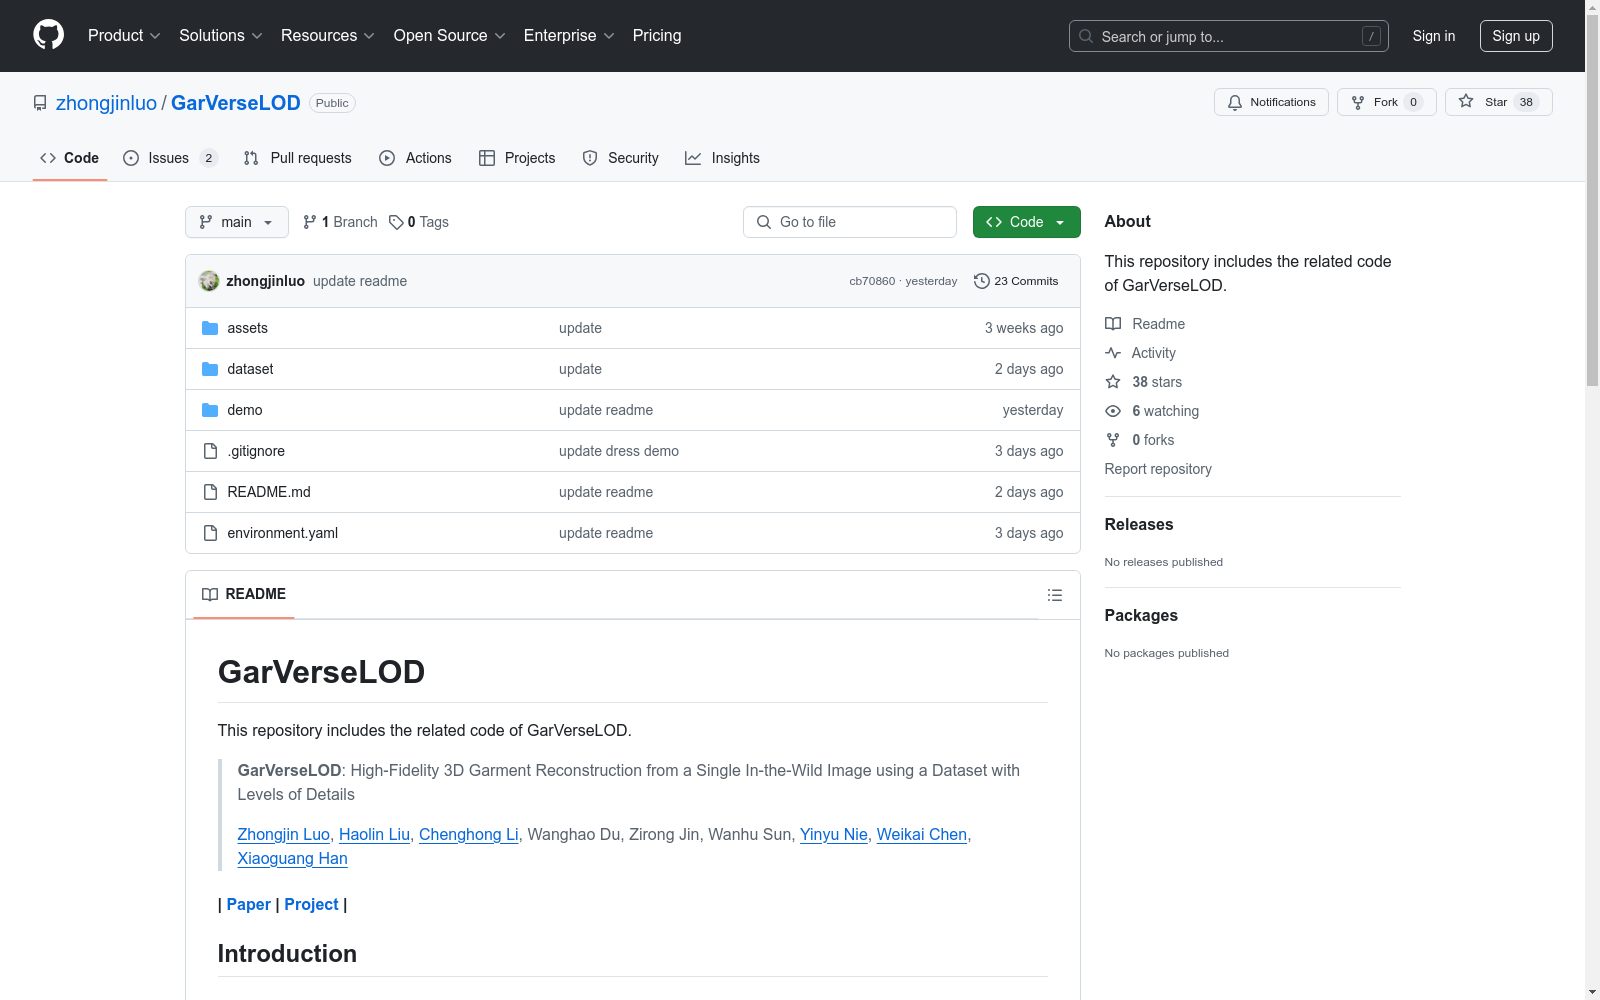Open commit hash cb70860
The height and width of the screenshot is (1000, 1600).
tap(872, 281)
